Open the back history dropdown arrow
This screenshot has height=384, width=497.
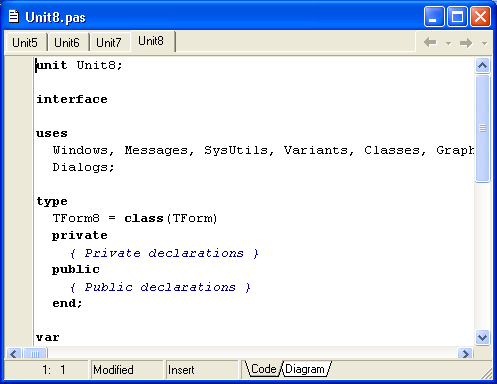(449, 43)
